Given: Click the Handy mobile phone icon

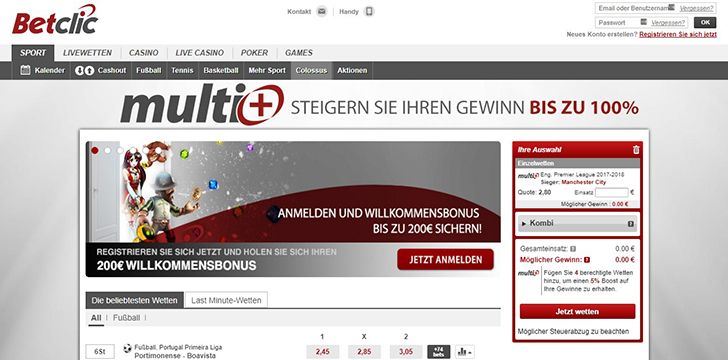Looking at the screenshot, I should (369, 12).
